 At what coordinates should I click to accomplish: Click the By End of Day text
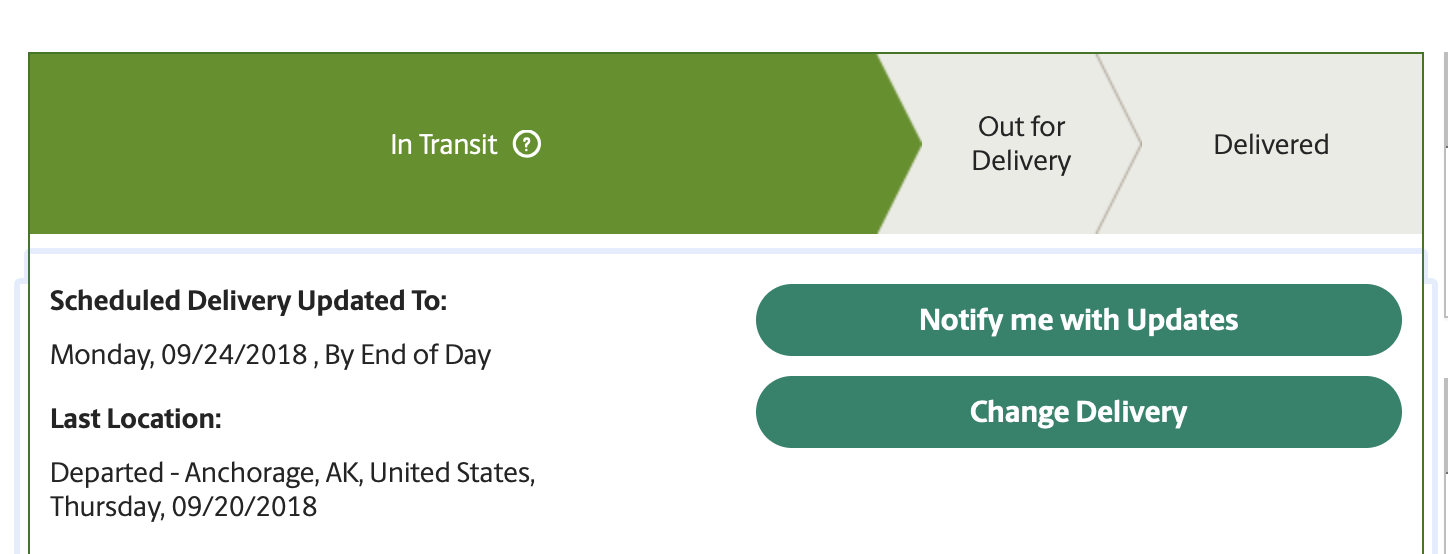[408, 355]
